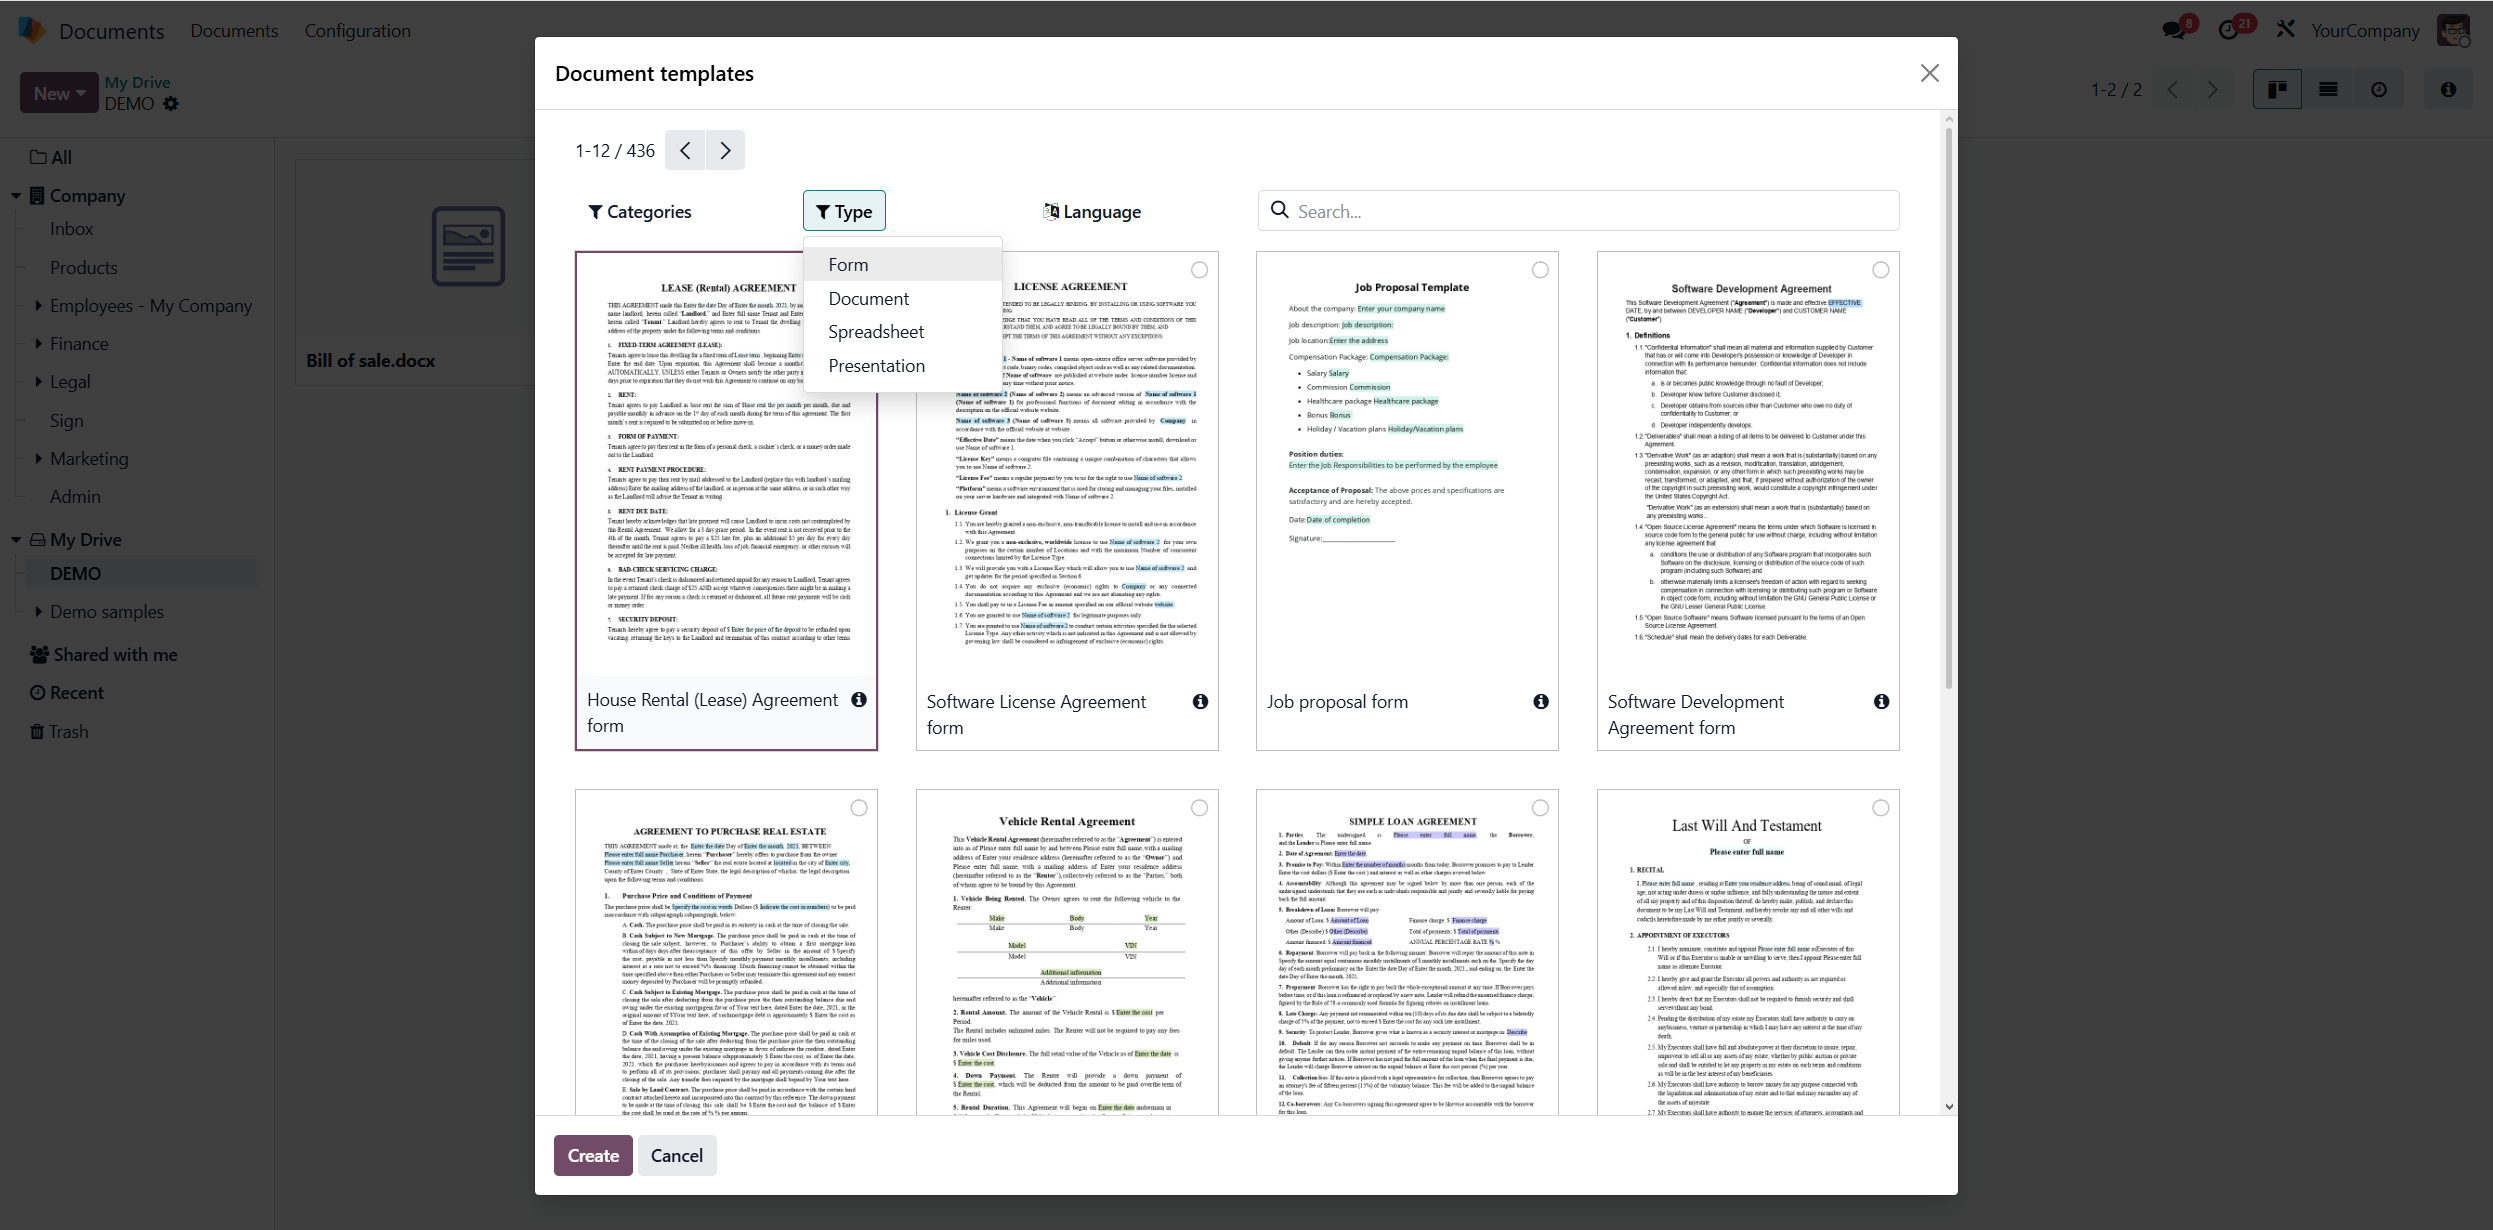
Task: Choose Spreadsheet in Type menu
Action: point(902,332)
